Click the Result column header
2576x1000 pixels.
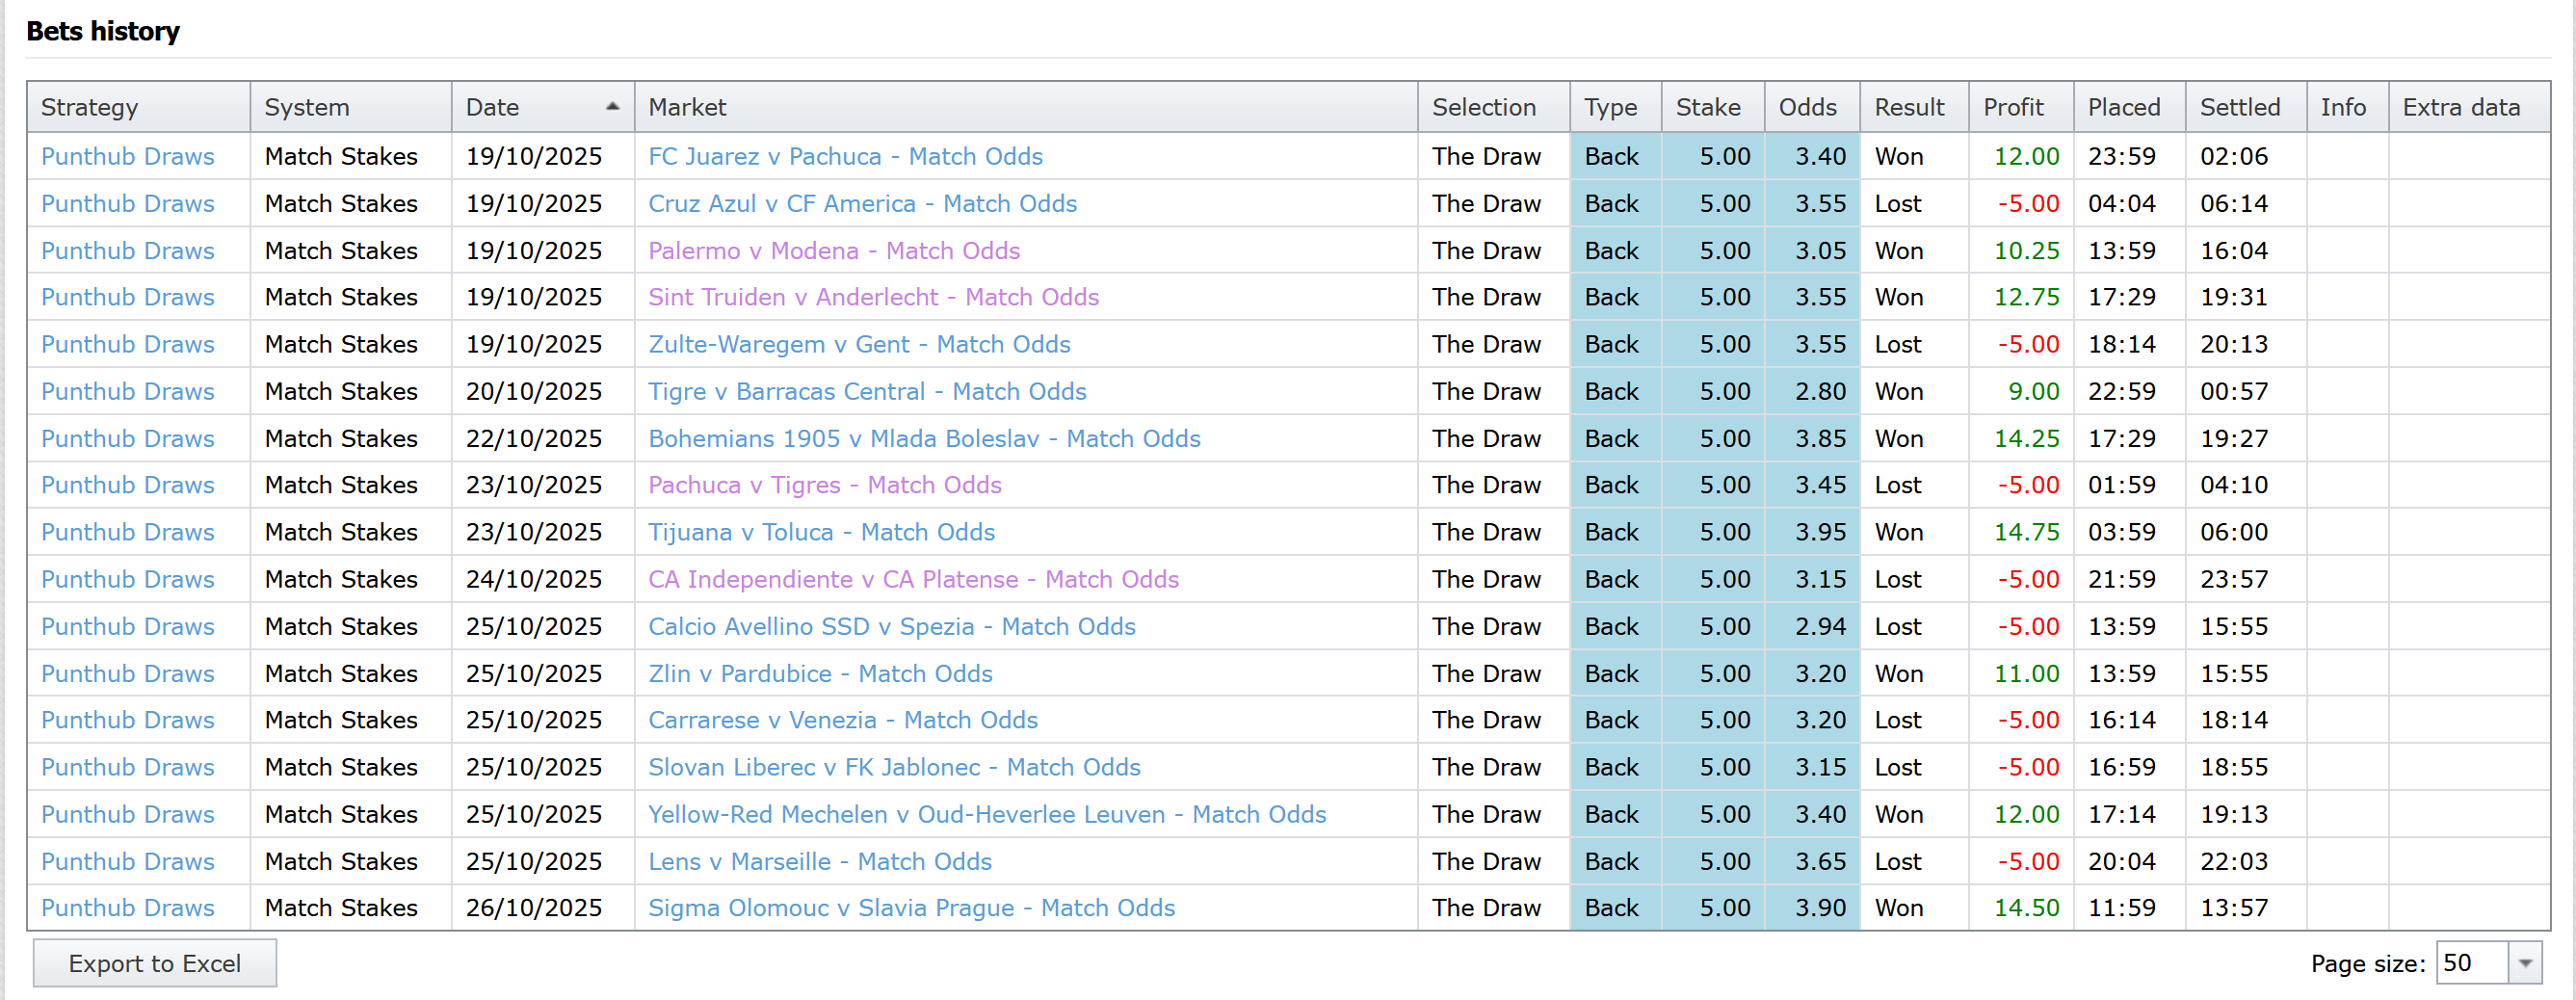tap(1908, 107)
